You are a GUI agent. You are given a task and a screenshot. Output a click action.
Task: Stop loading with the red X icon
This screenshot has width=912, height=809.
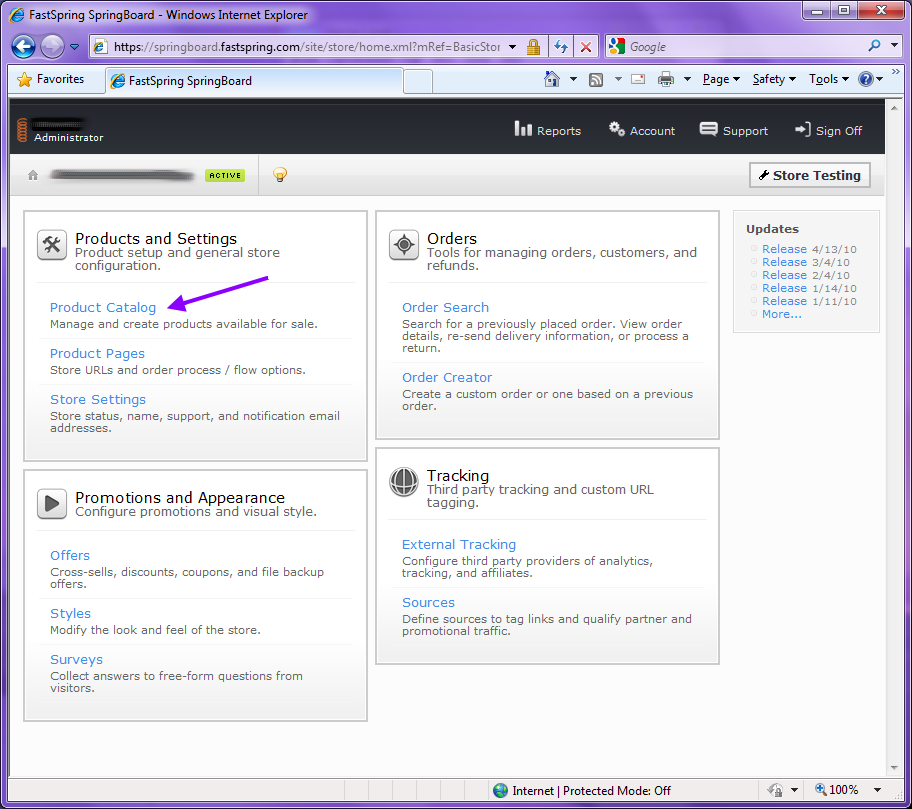click(586, 47)
